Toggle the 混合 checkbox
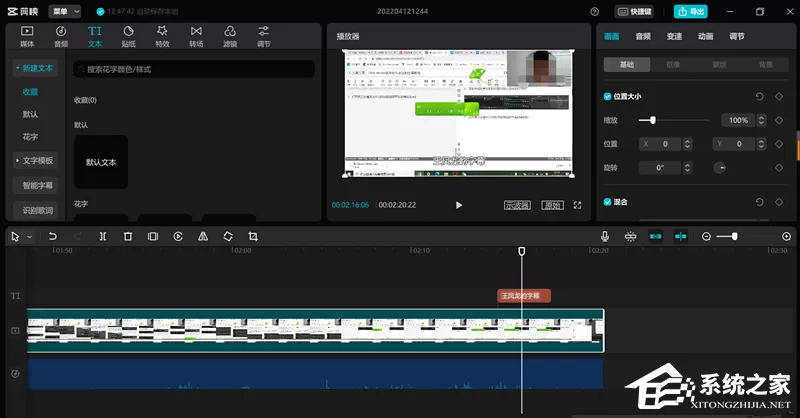Image resolution: width=800 pixels, height=418 pixels. (608, 202)
